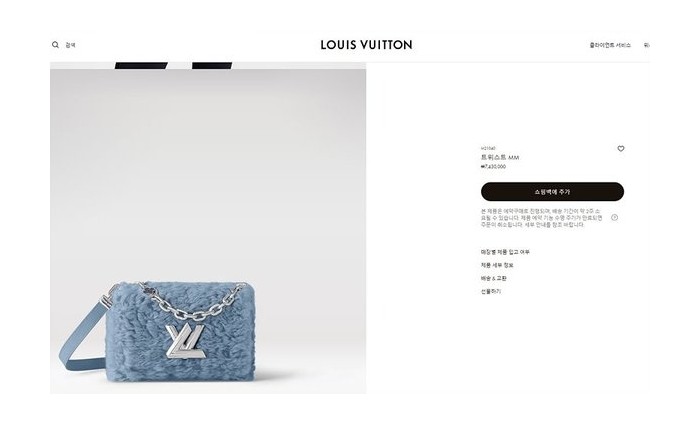Read the pre-order notice paragraph
This screenshot has height=424, width=700.
(x=541, y=218)
